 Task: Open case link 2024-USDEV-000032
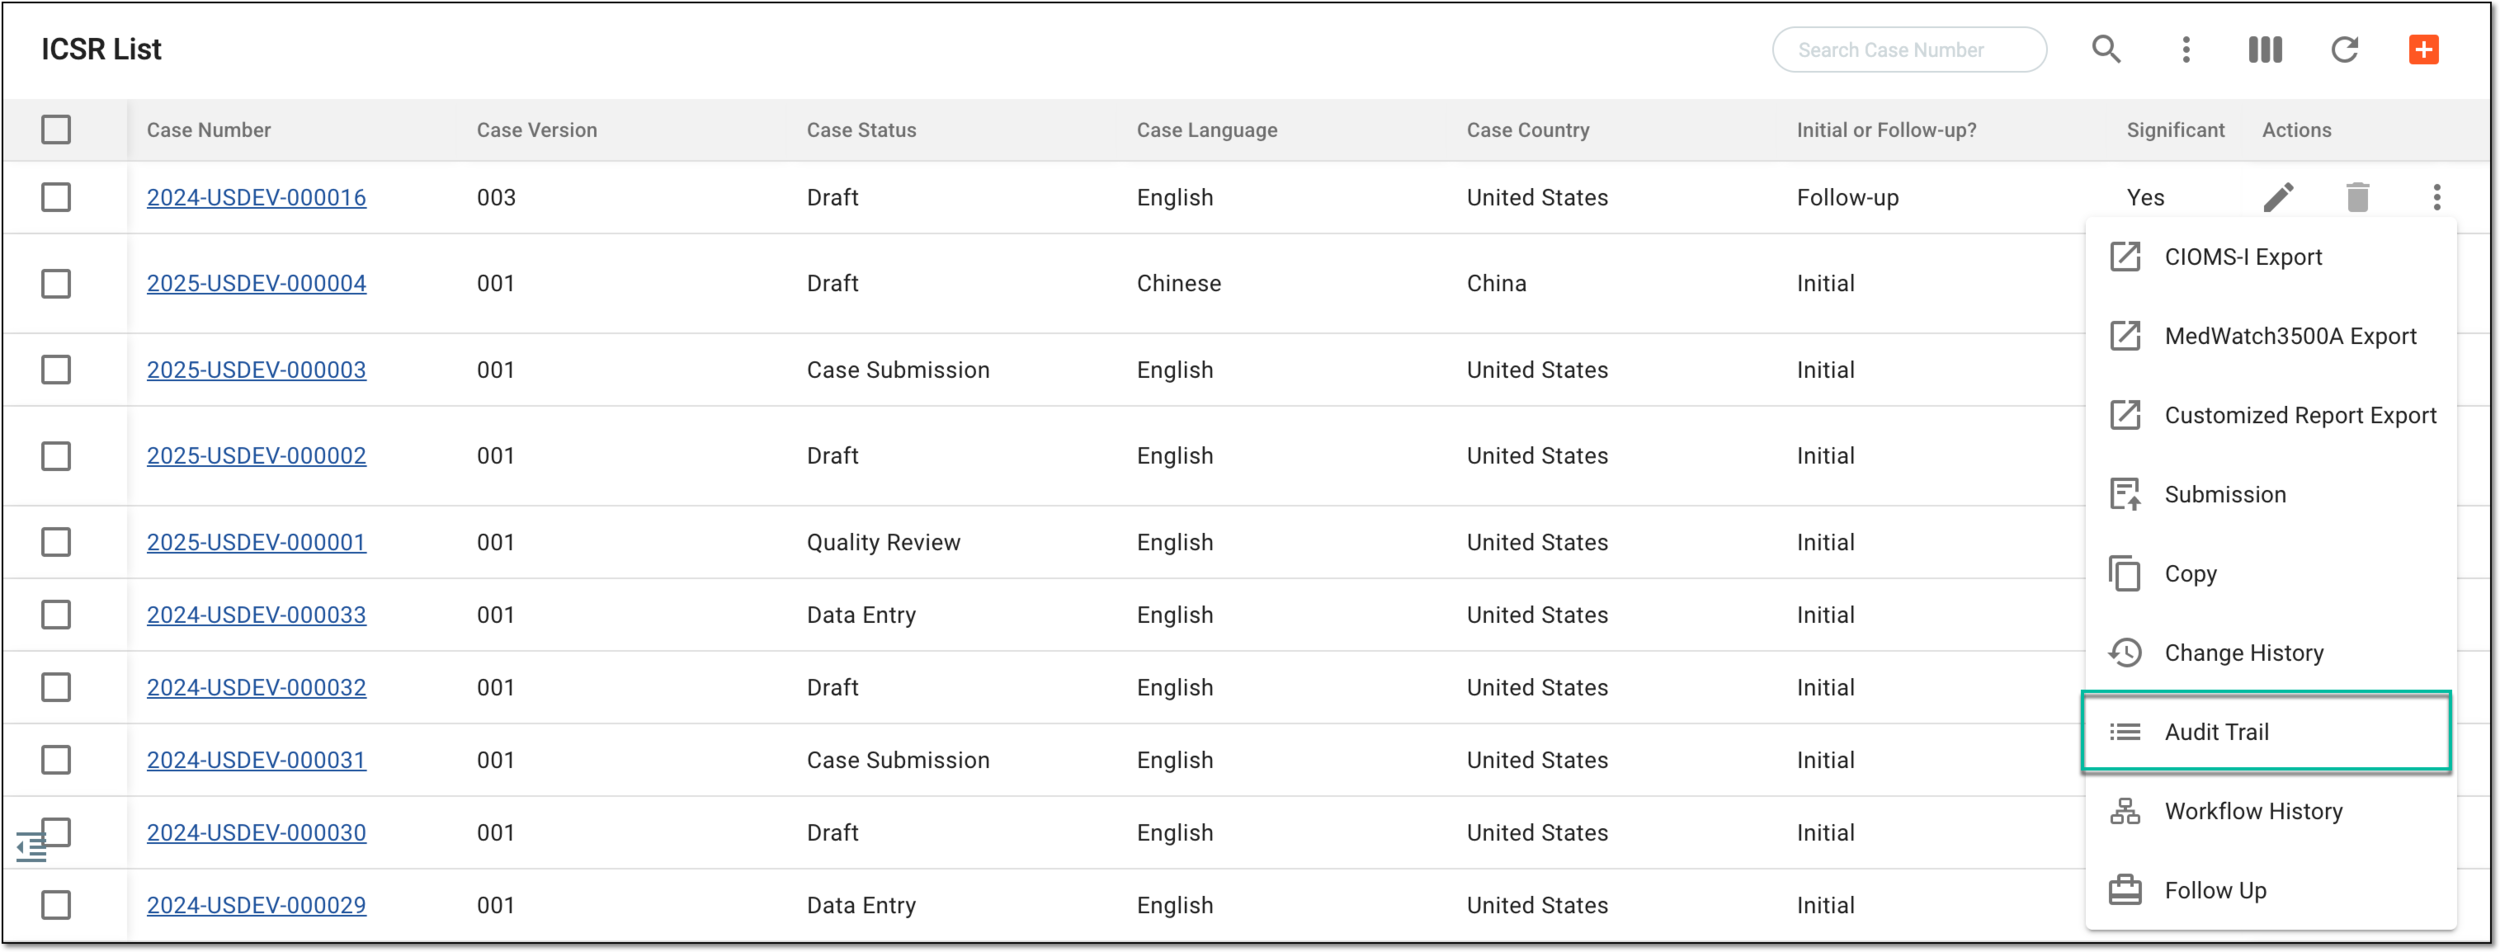point(256,687)
